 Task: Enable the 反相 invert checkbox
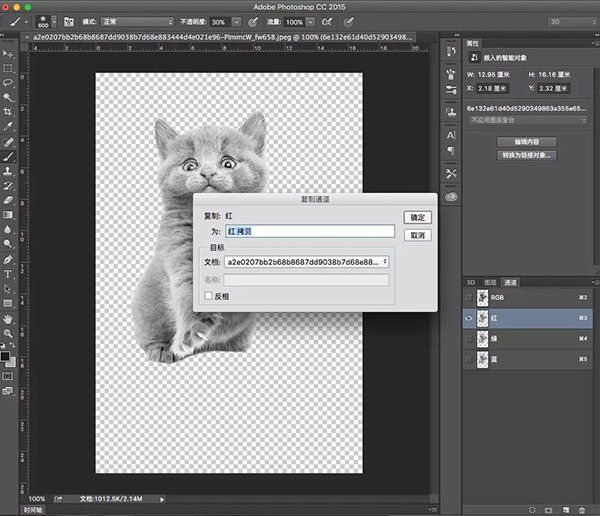(208, 296)
